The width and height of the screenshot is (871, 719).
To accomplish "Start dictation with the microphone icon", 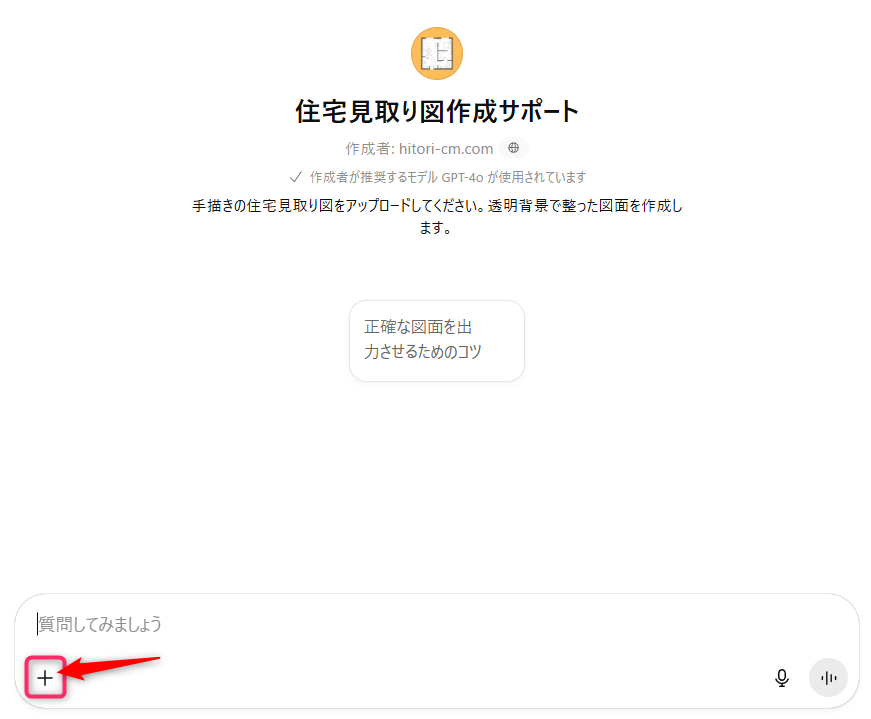I will [782, 677].
